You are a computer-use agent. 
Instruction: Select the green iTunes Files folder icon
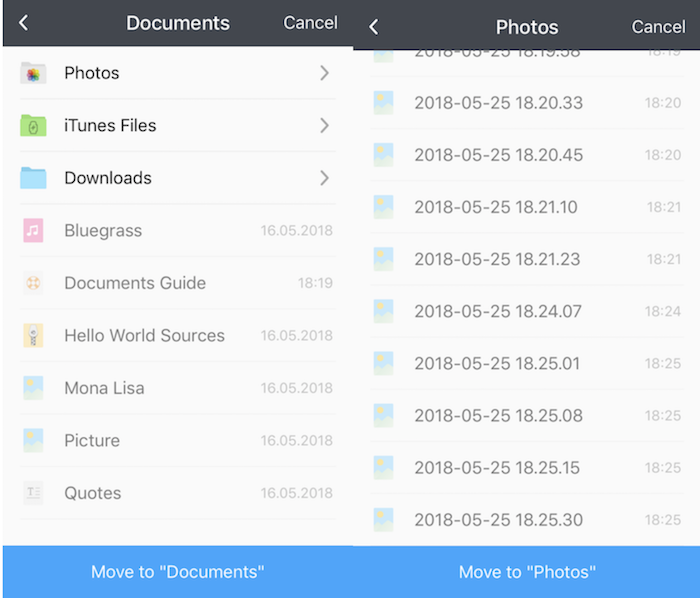(x=33, y=126)
